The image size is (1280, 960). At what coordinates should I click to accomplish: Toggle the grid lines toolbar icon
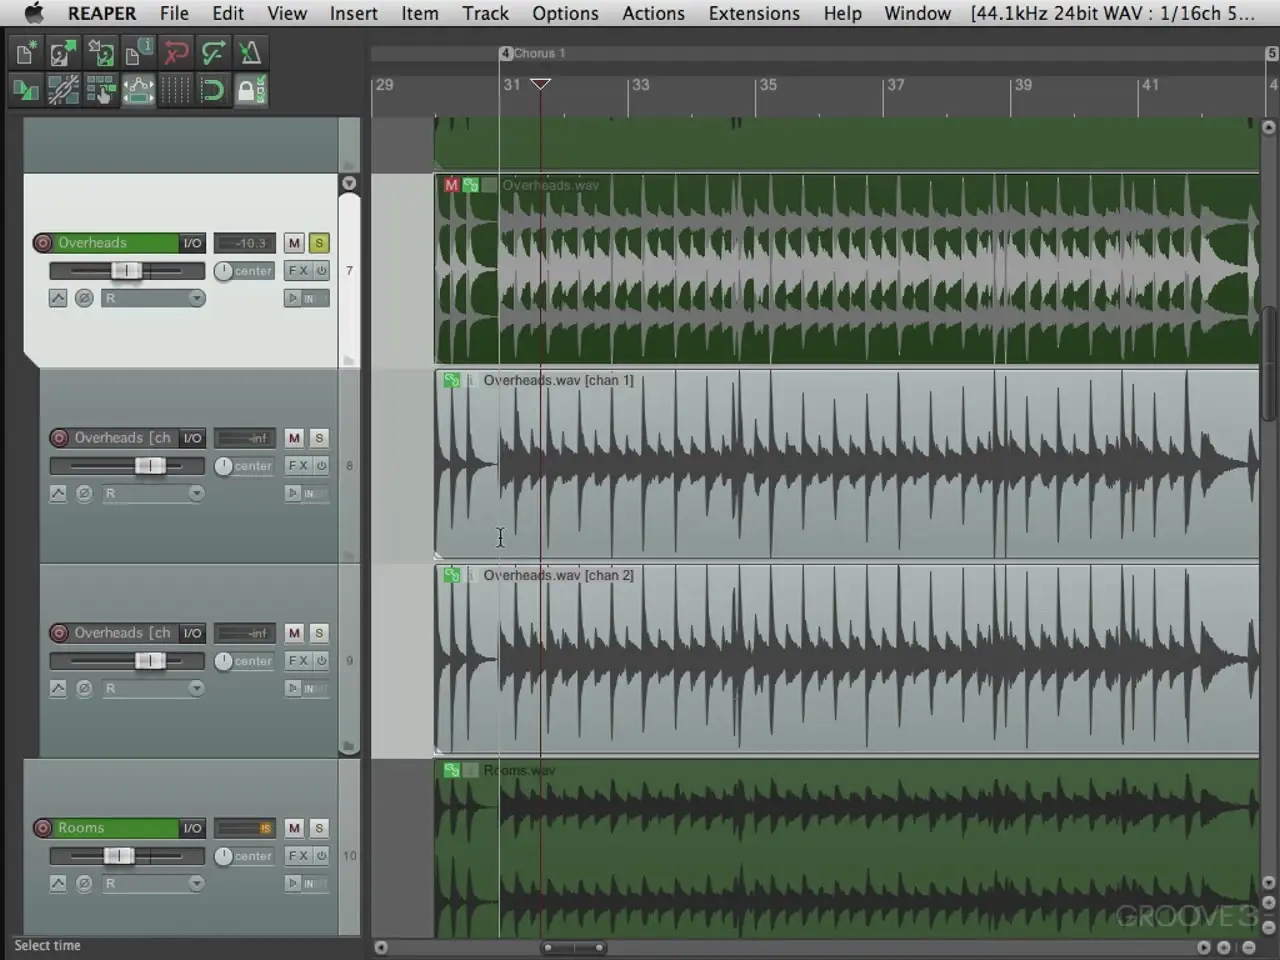coord(176,90)
